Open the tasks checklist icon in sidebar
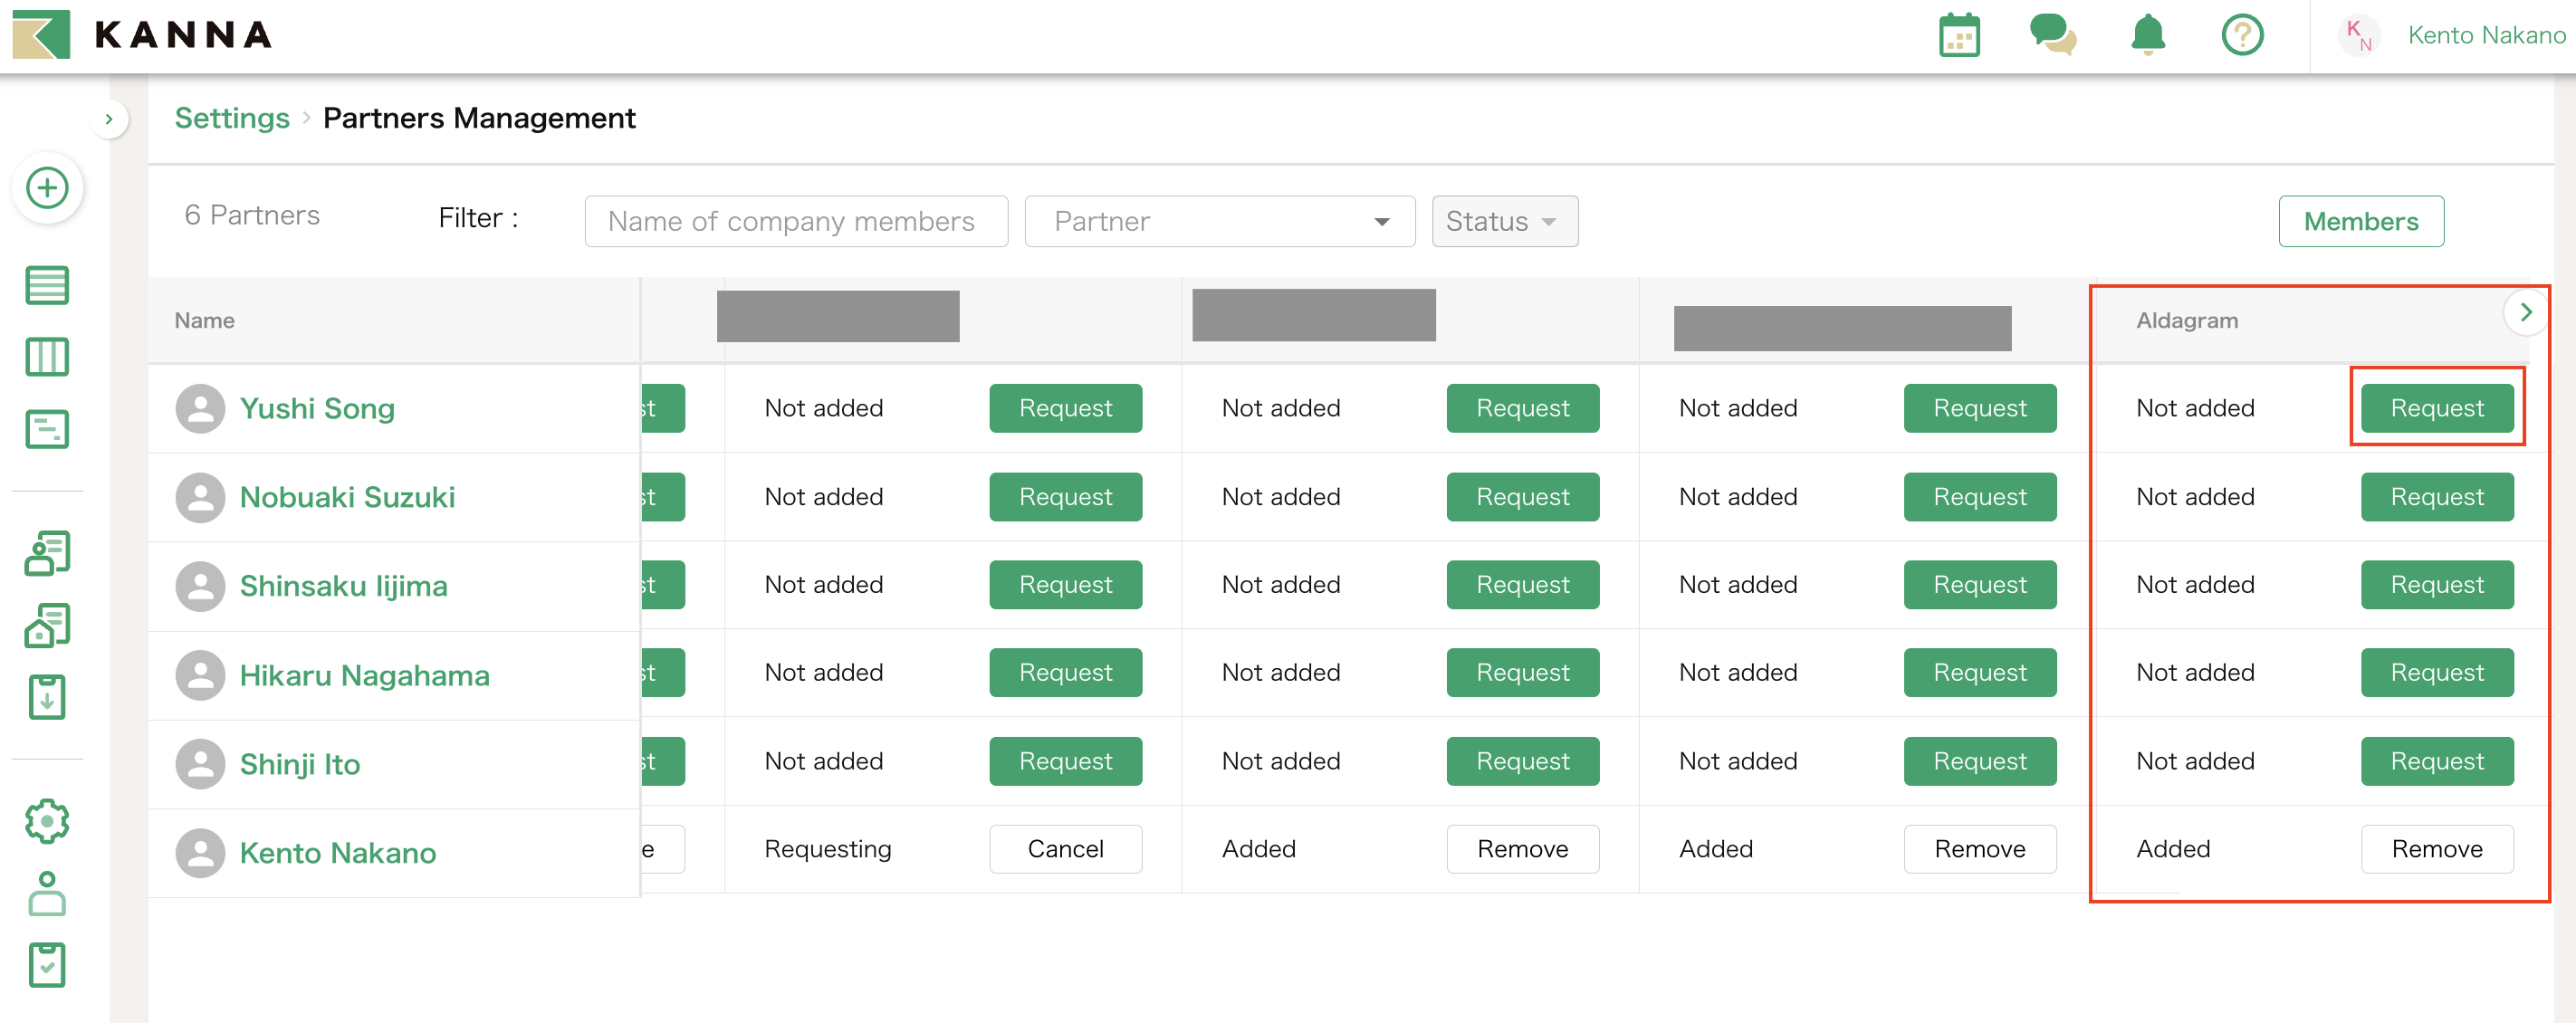2576x1023 pixels. click(x=47, y=964)
